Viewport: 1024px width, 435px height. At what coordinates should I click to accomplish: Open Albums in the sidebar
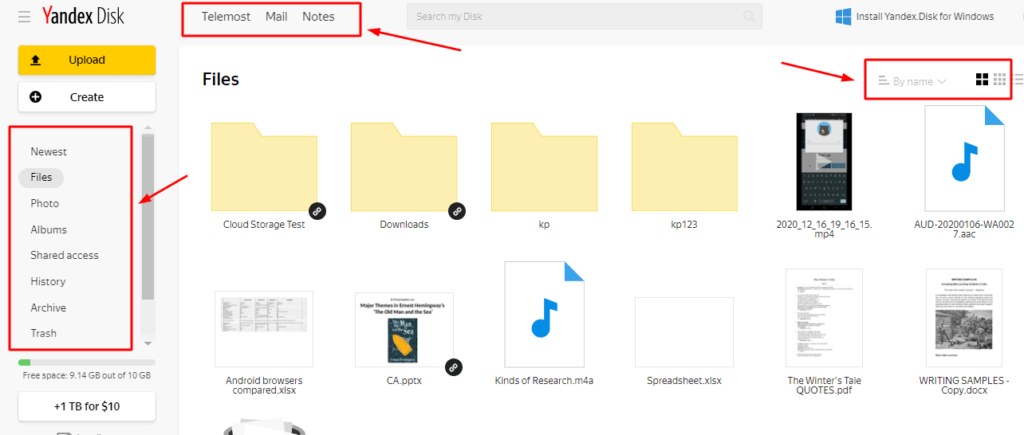pyautogui.click(x=48, y=230)
